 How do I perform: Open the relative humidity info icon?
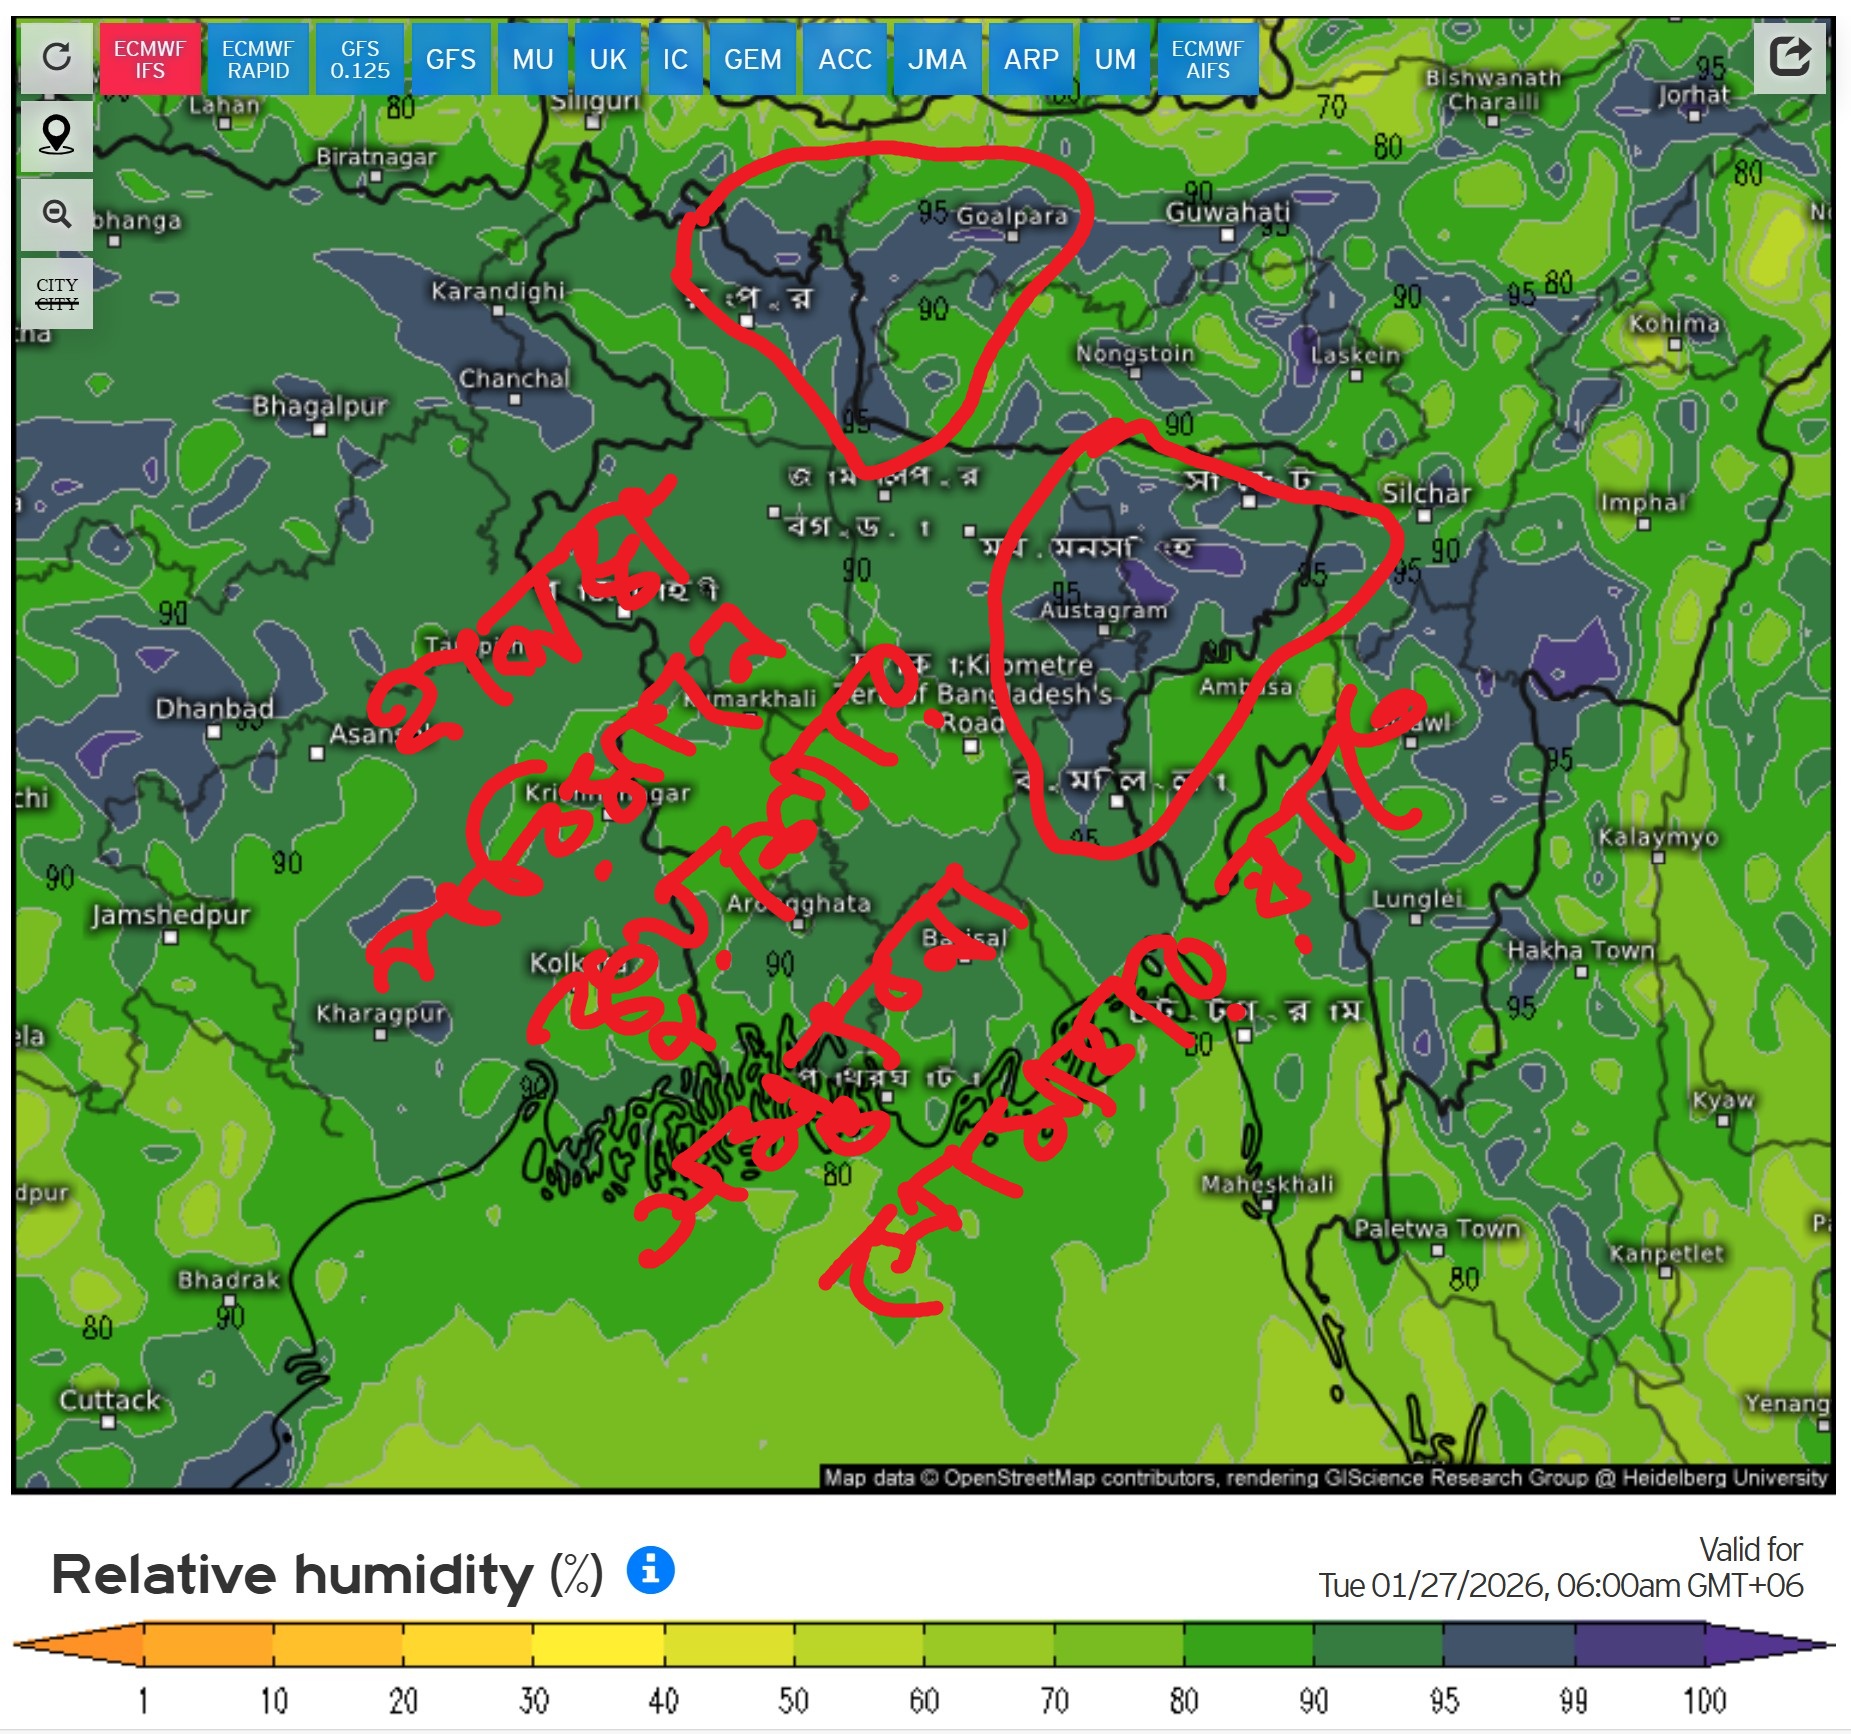tap(650, 1570)
